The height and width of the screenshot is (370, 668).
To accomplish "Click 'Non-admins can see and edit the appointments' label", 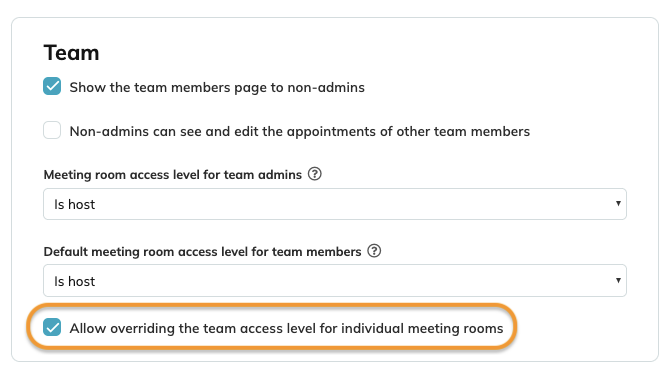I will point(299,131).
